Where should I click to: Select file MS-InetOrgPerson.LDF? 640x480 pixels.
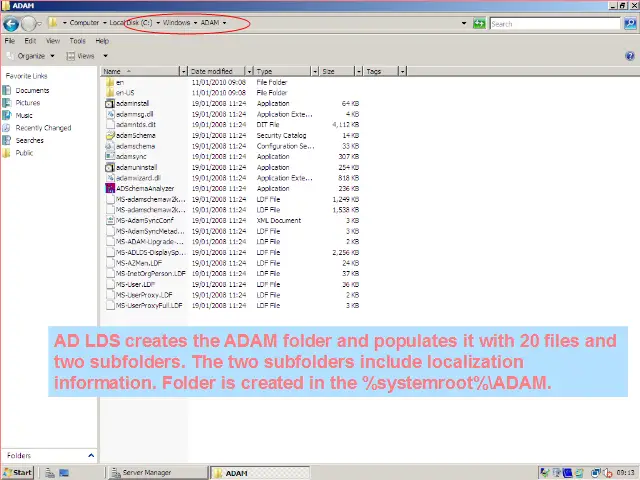151,274
